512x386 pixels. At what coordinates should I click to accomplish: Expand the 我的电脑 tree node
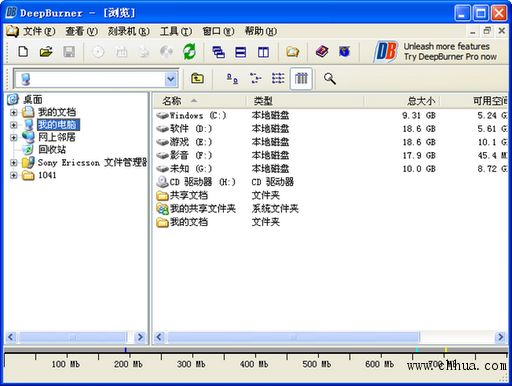pyautogui.click(x=13, y=125)
